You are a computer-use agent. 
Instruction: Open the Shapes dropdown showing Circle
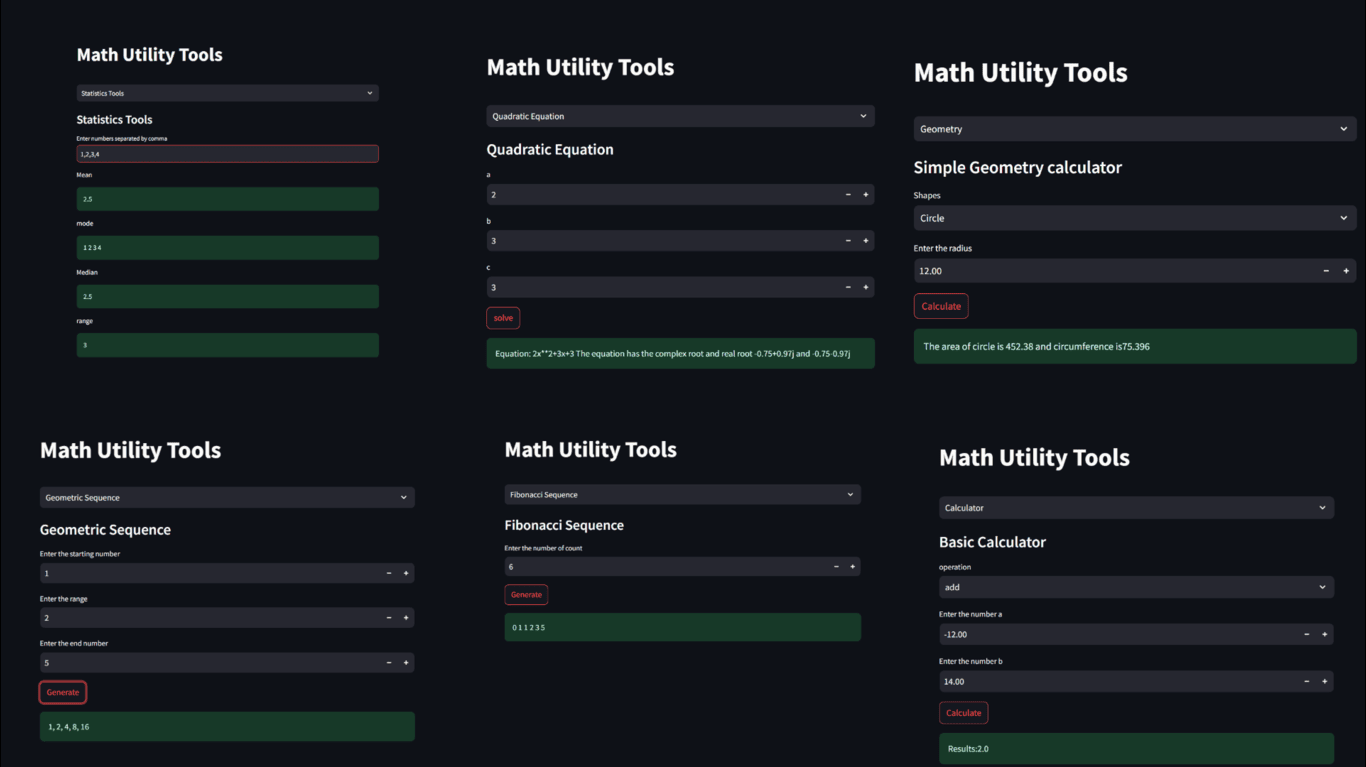tap(1134, 218)
